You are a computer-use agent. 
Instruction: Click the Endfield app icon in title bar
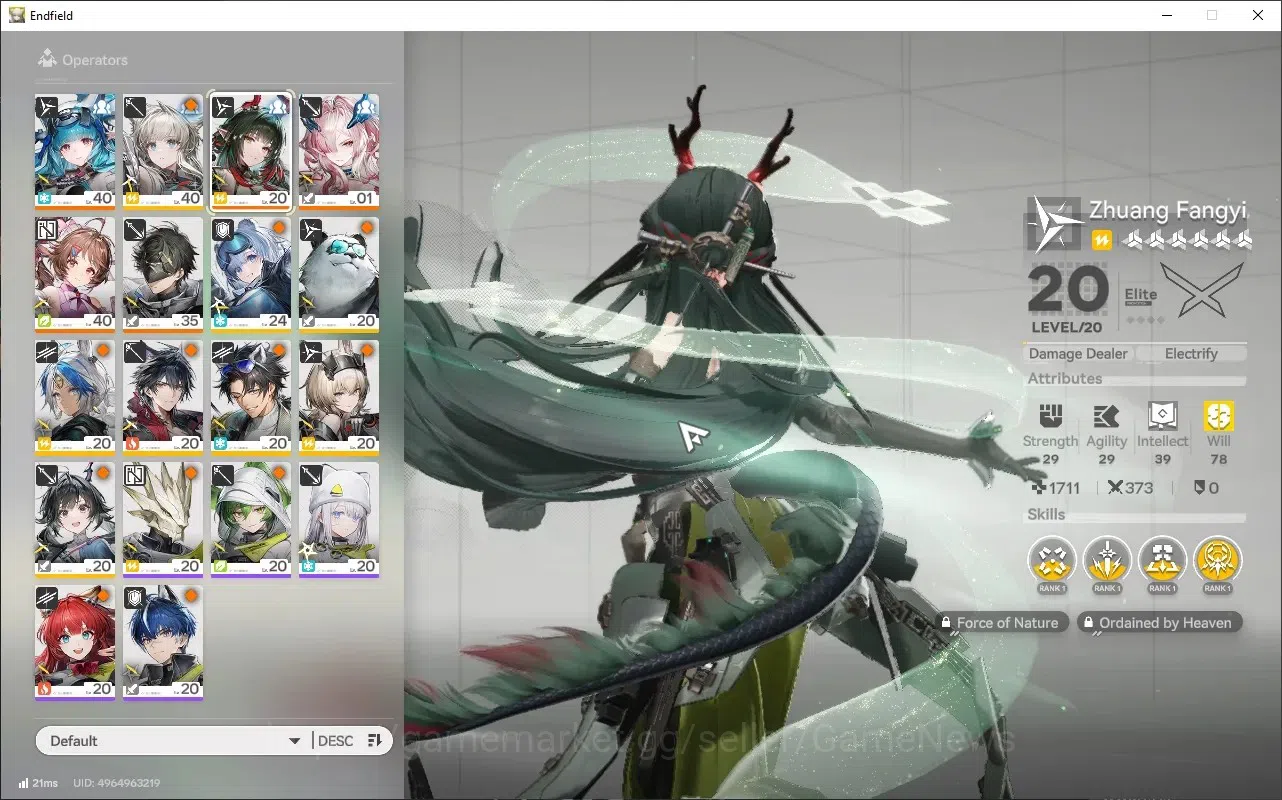tap(17, 15)
